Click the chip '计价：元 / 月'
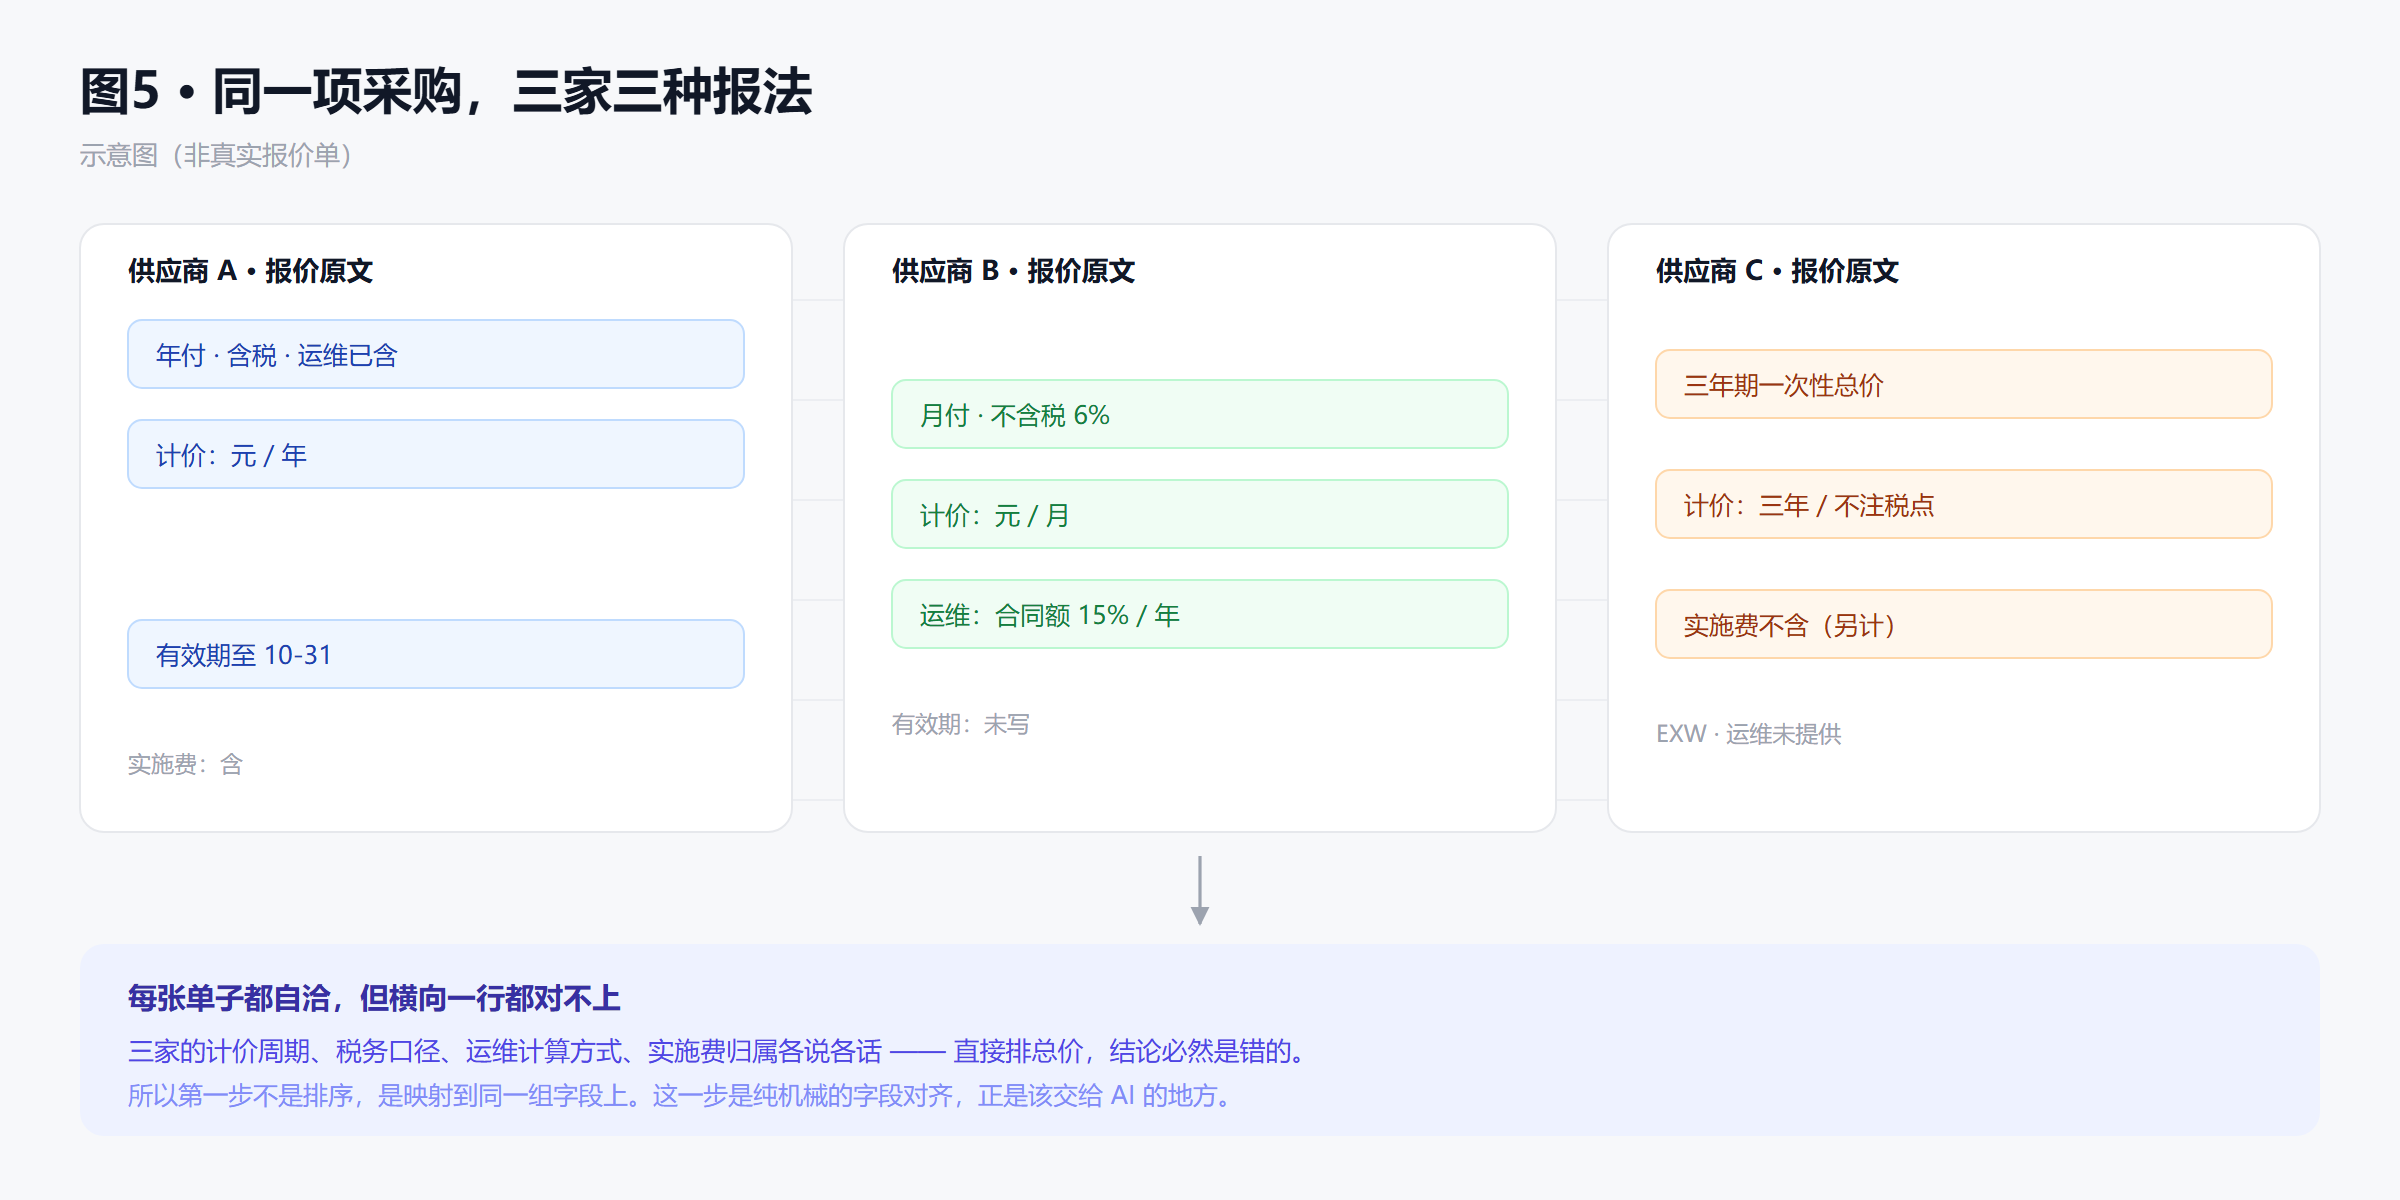Image resolution: width=2400 pixels, height=1200 pixels. pyautogui.click(x=1200, y=514)
